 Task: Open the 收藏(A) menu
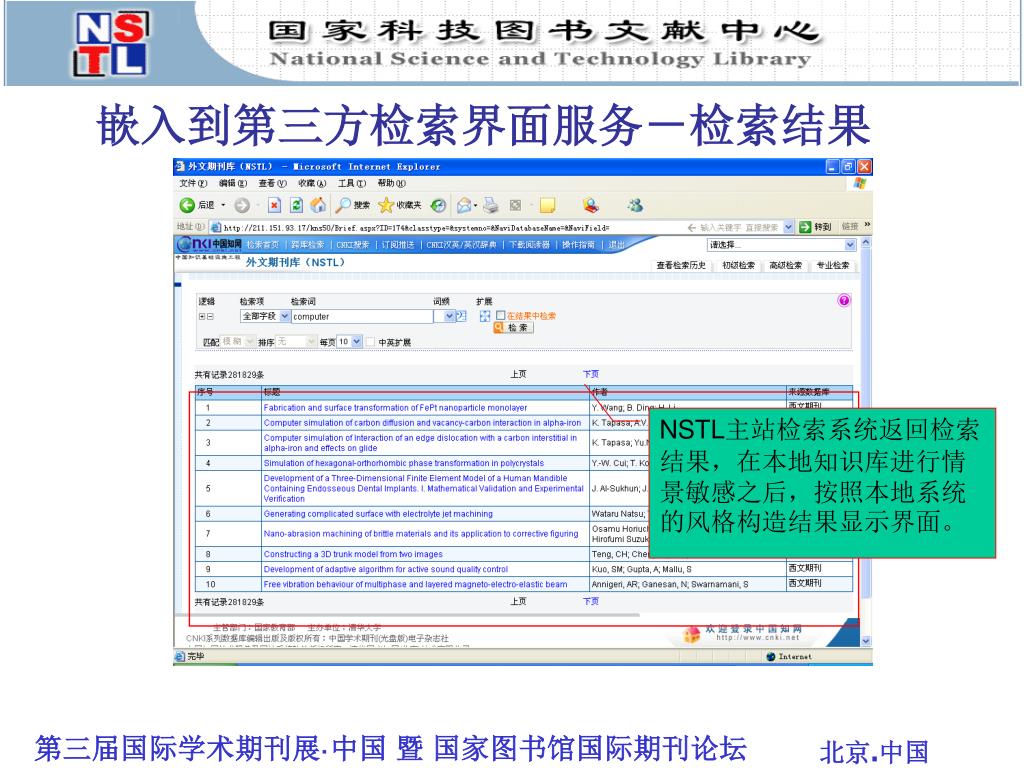(x=312, y=184)
